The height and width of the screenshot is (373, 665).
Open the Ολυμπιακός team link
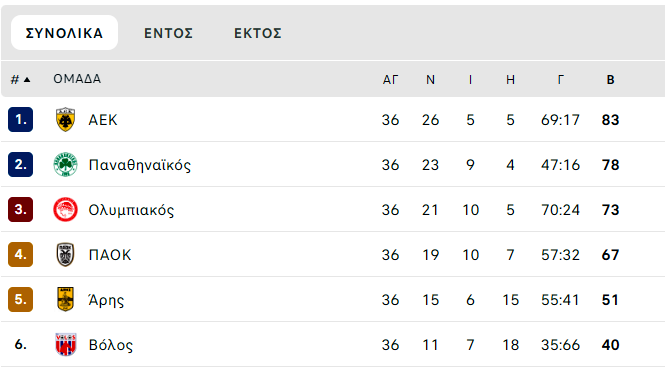coord(131,210)
